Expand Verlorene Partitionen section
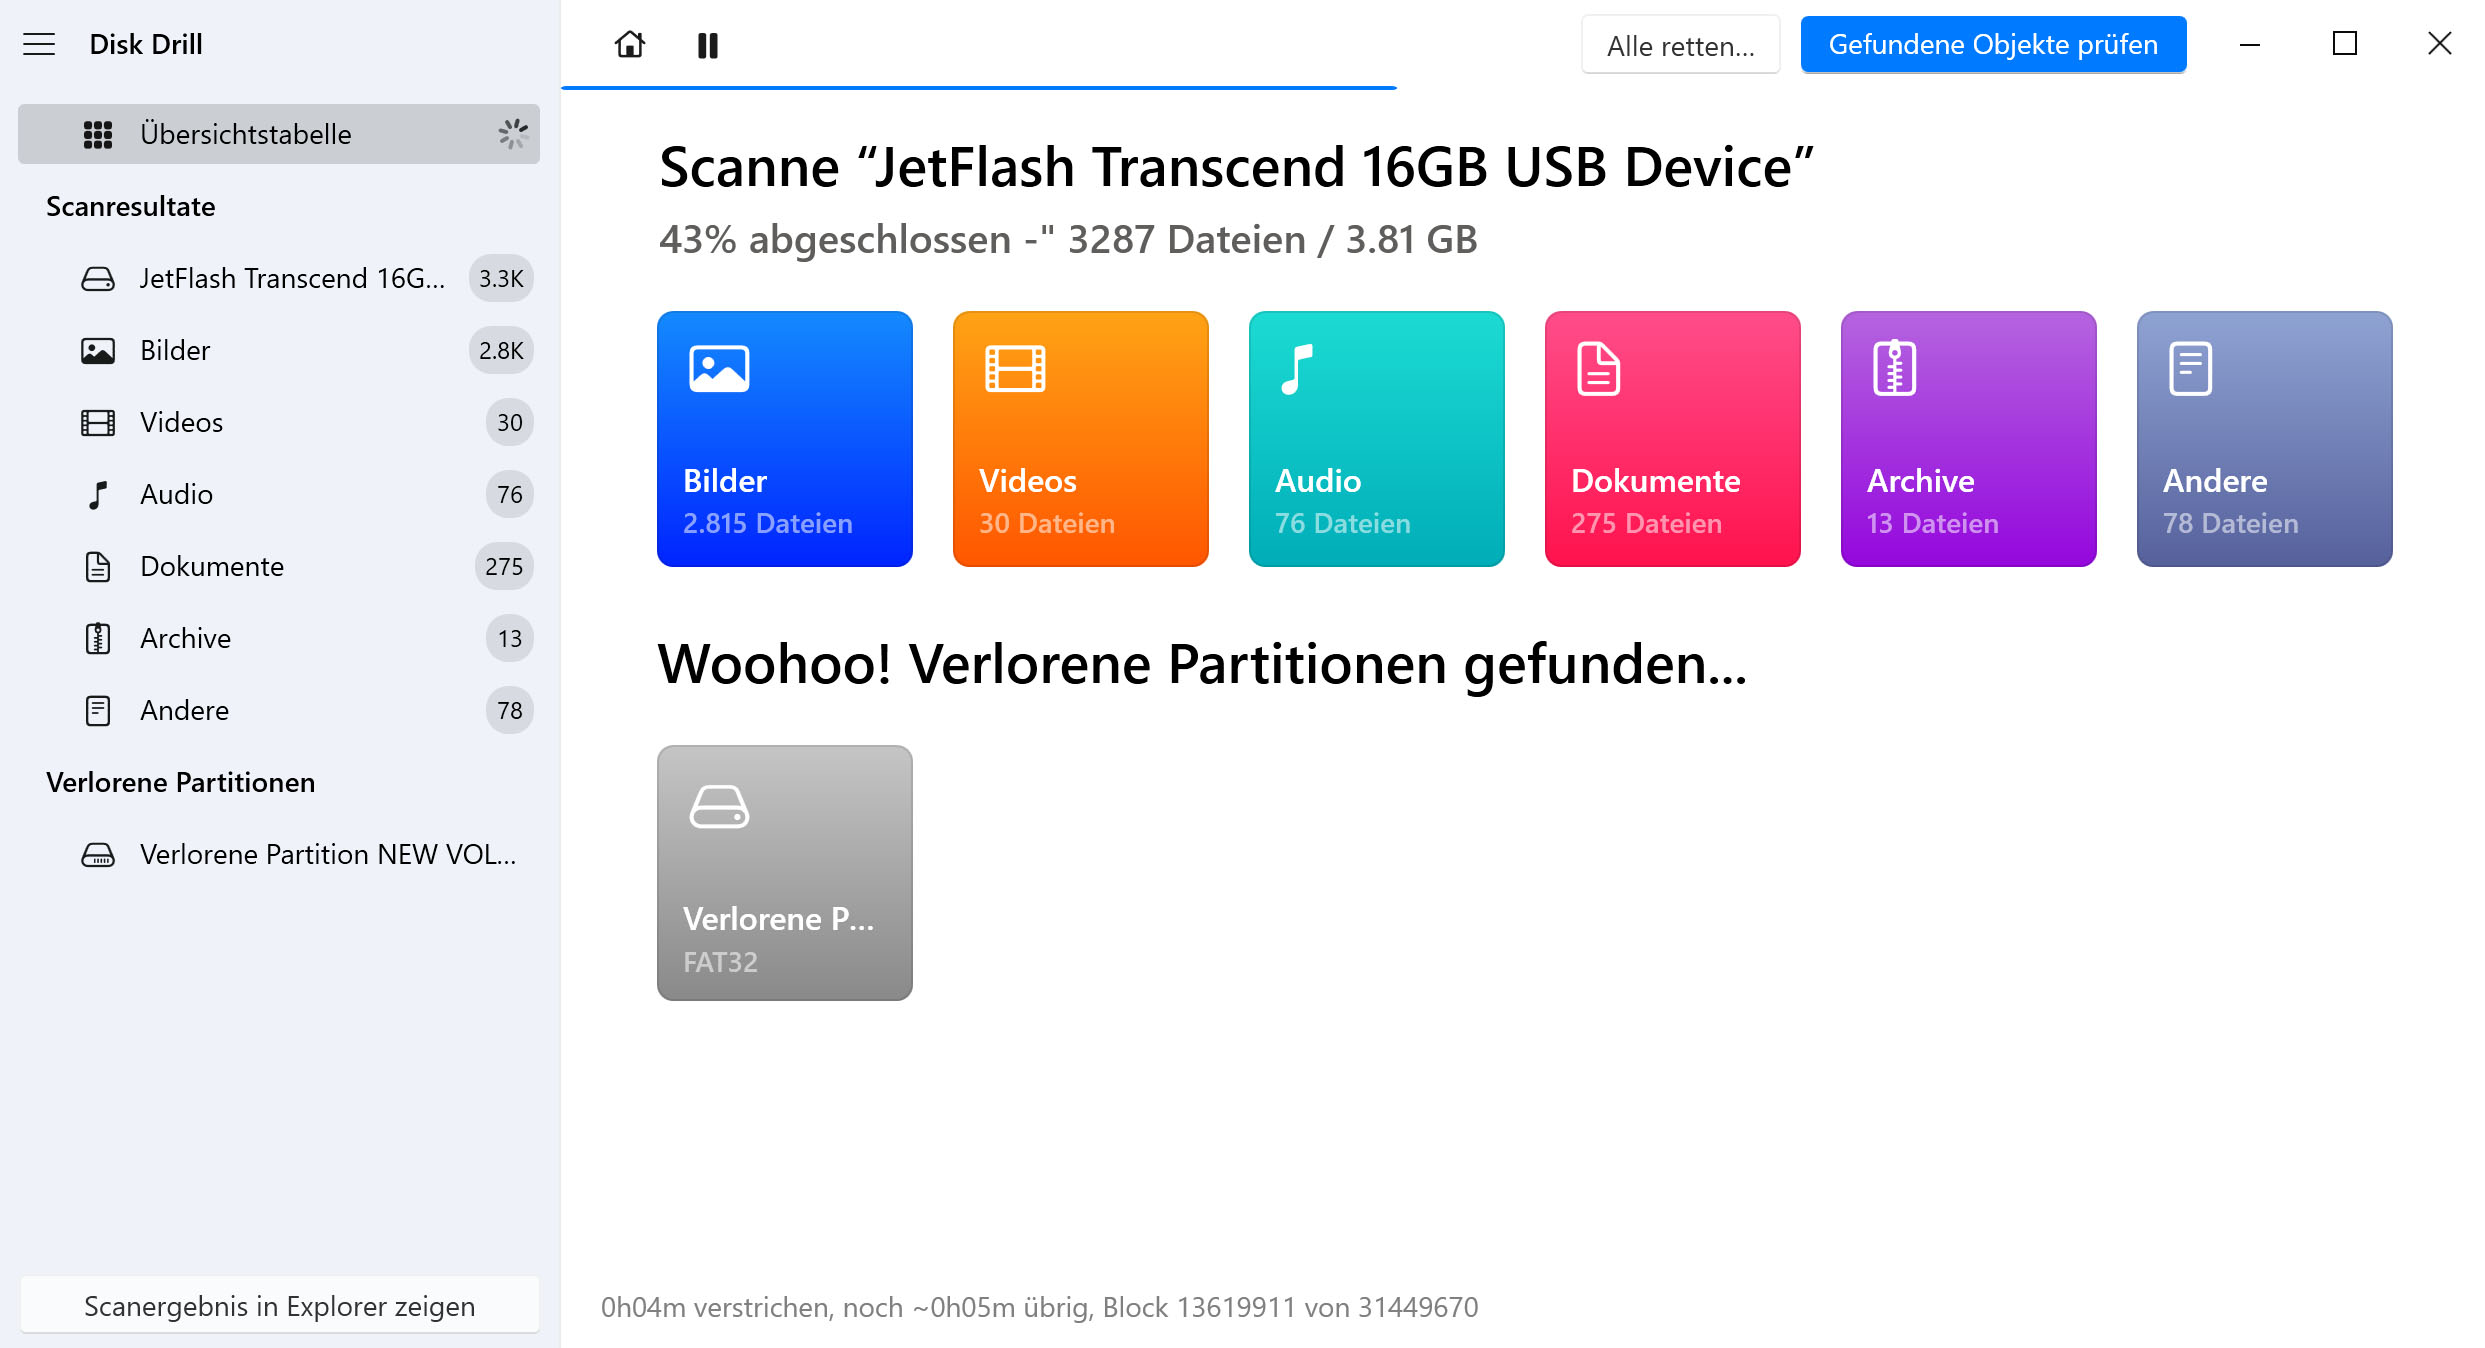Viewport: 2485px width, 1348px height. (179, 782)
